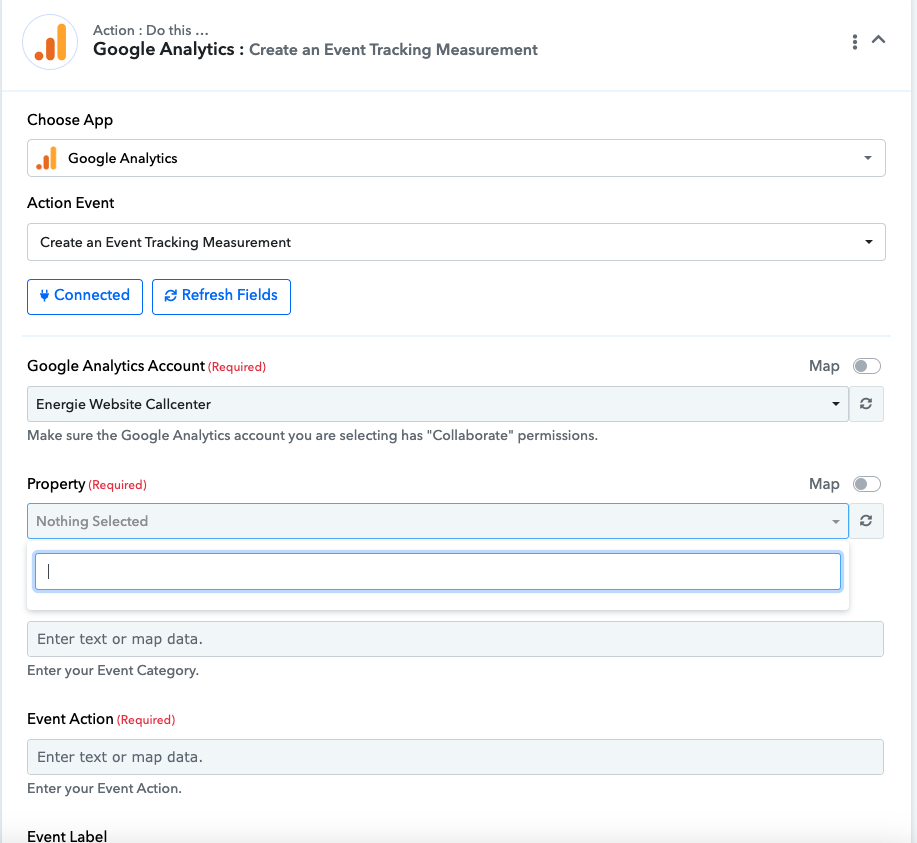This screenshot has height=843, width=917.
Task: Open the Action Event dropdown
Action: [456, 242]
